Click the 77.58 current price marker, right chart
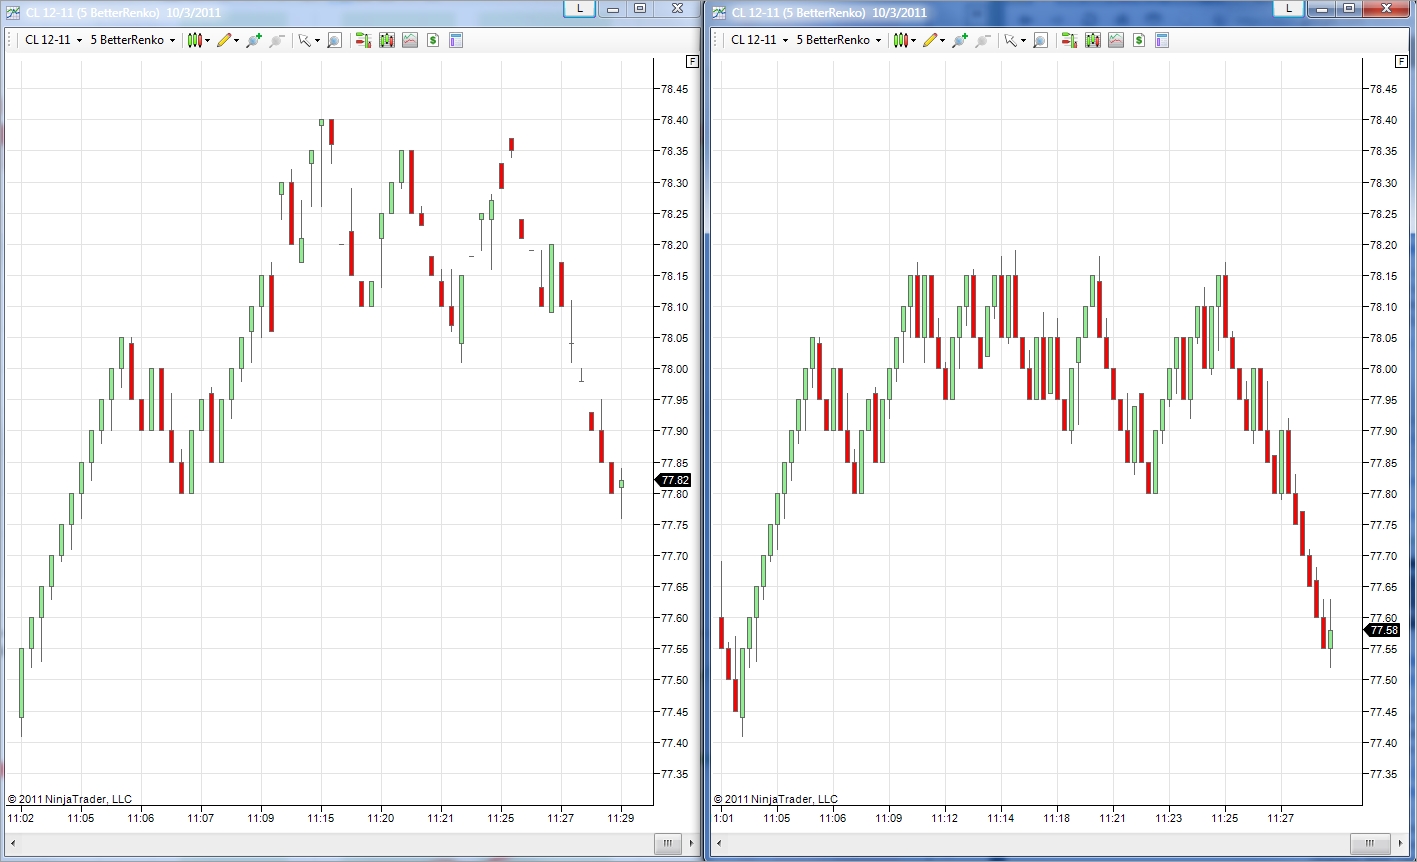 click(1382, 630)
